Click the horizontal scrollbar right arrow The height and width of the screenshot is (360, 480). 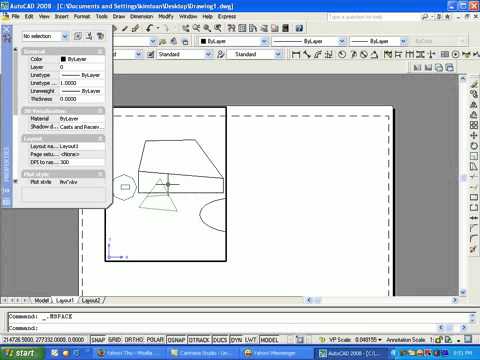tap(454, 300)
